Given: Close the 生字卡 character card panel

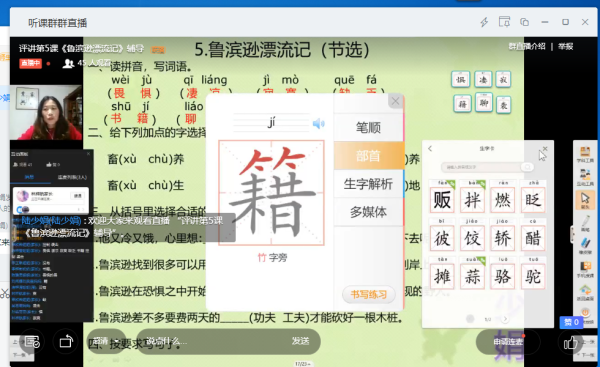Looking at the screenshot, I should click(545, 148).
